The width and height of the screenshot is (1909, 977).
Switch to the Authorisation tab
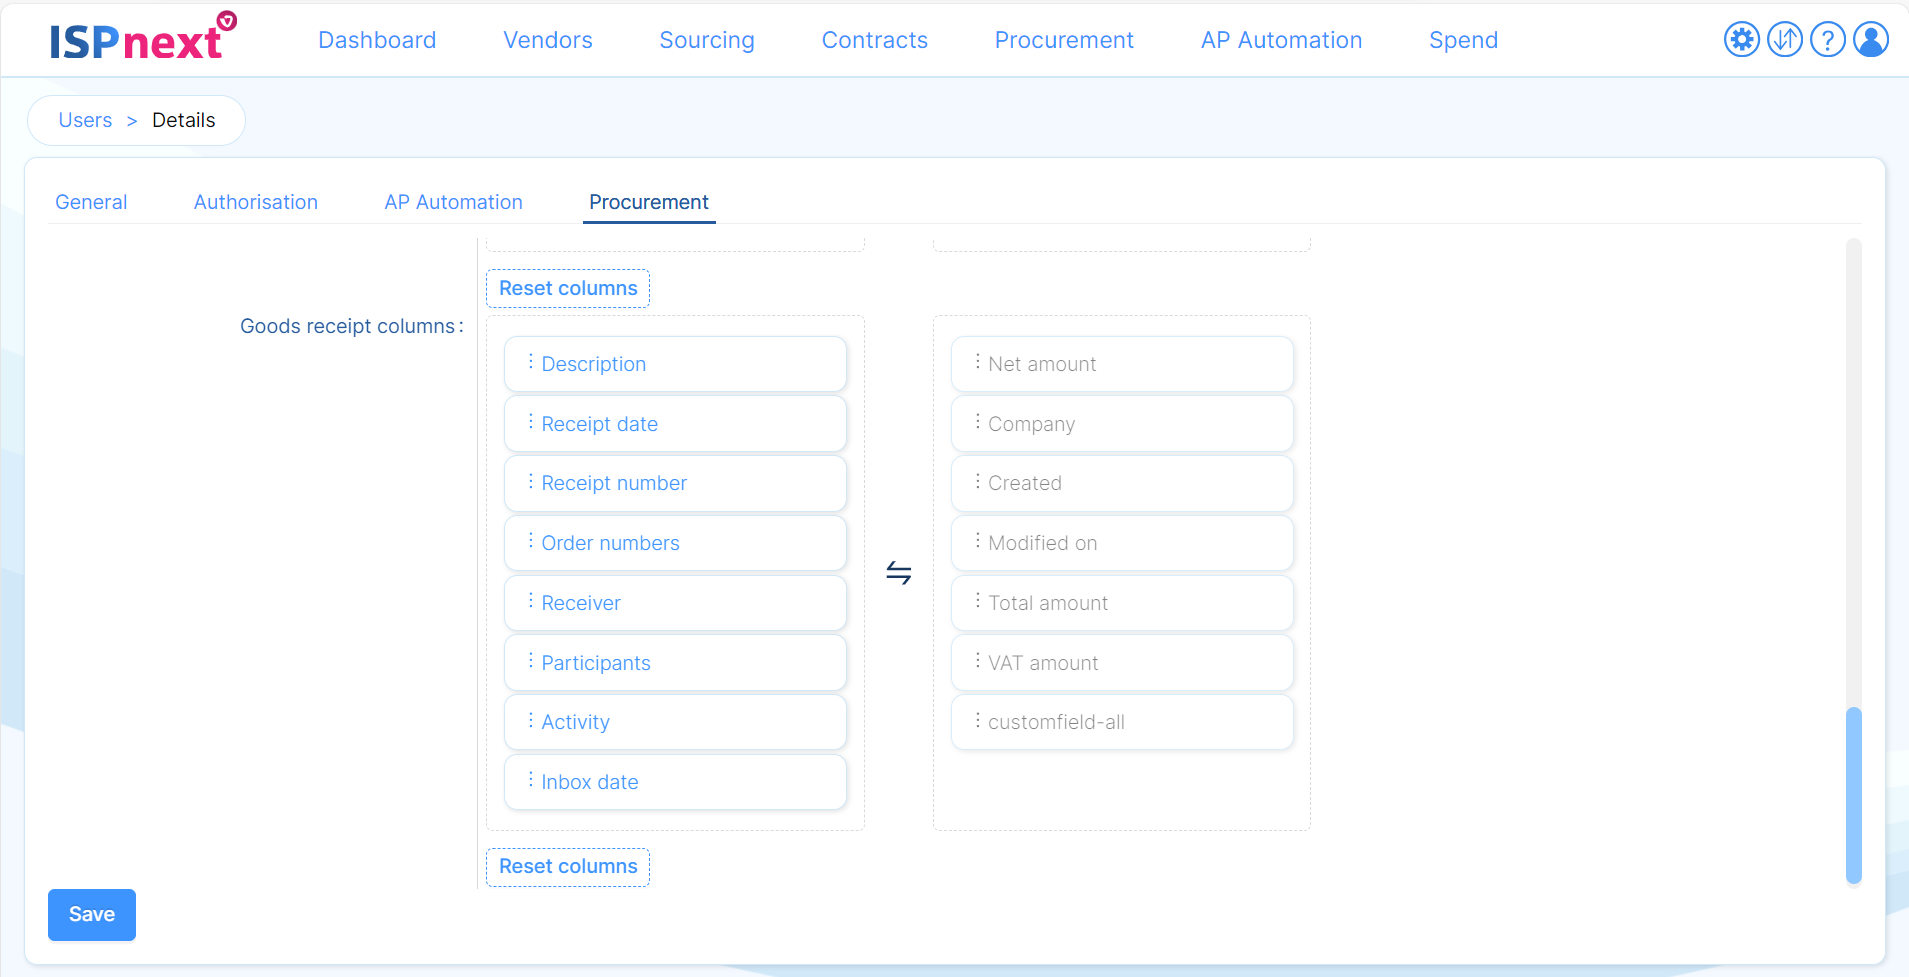point(256,202)
